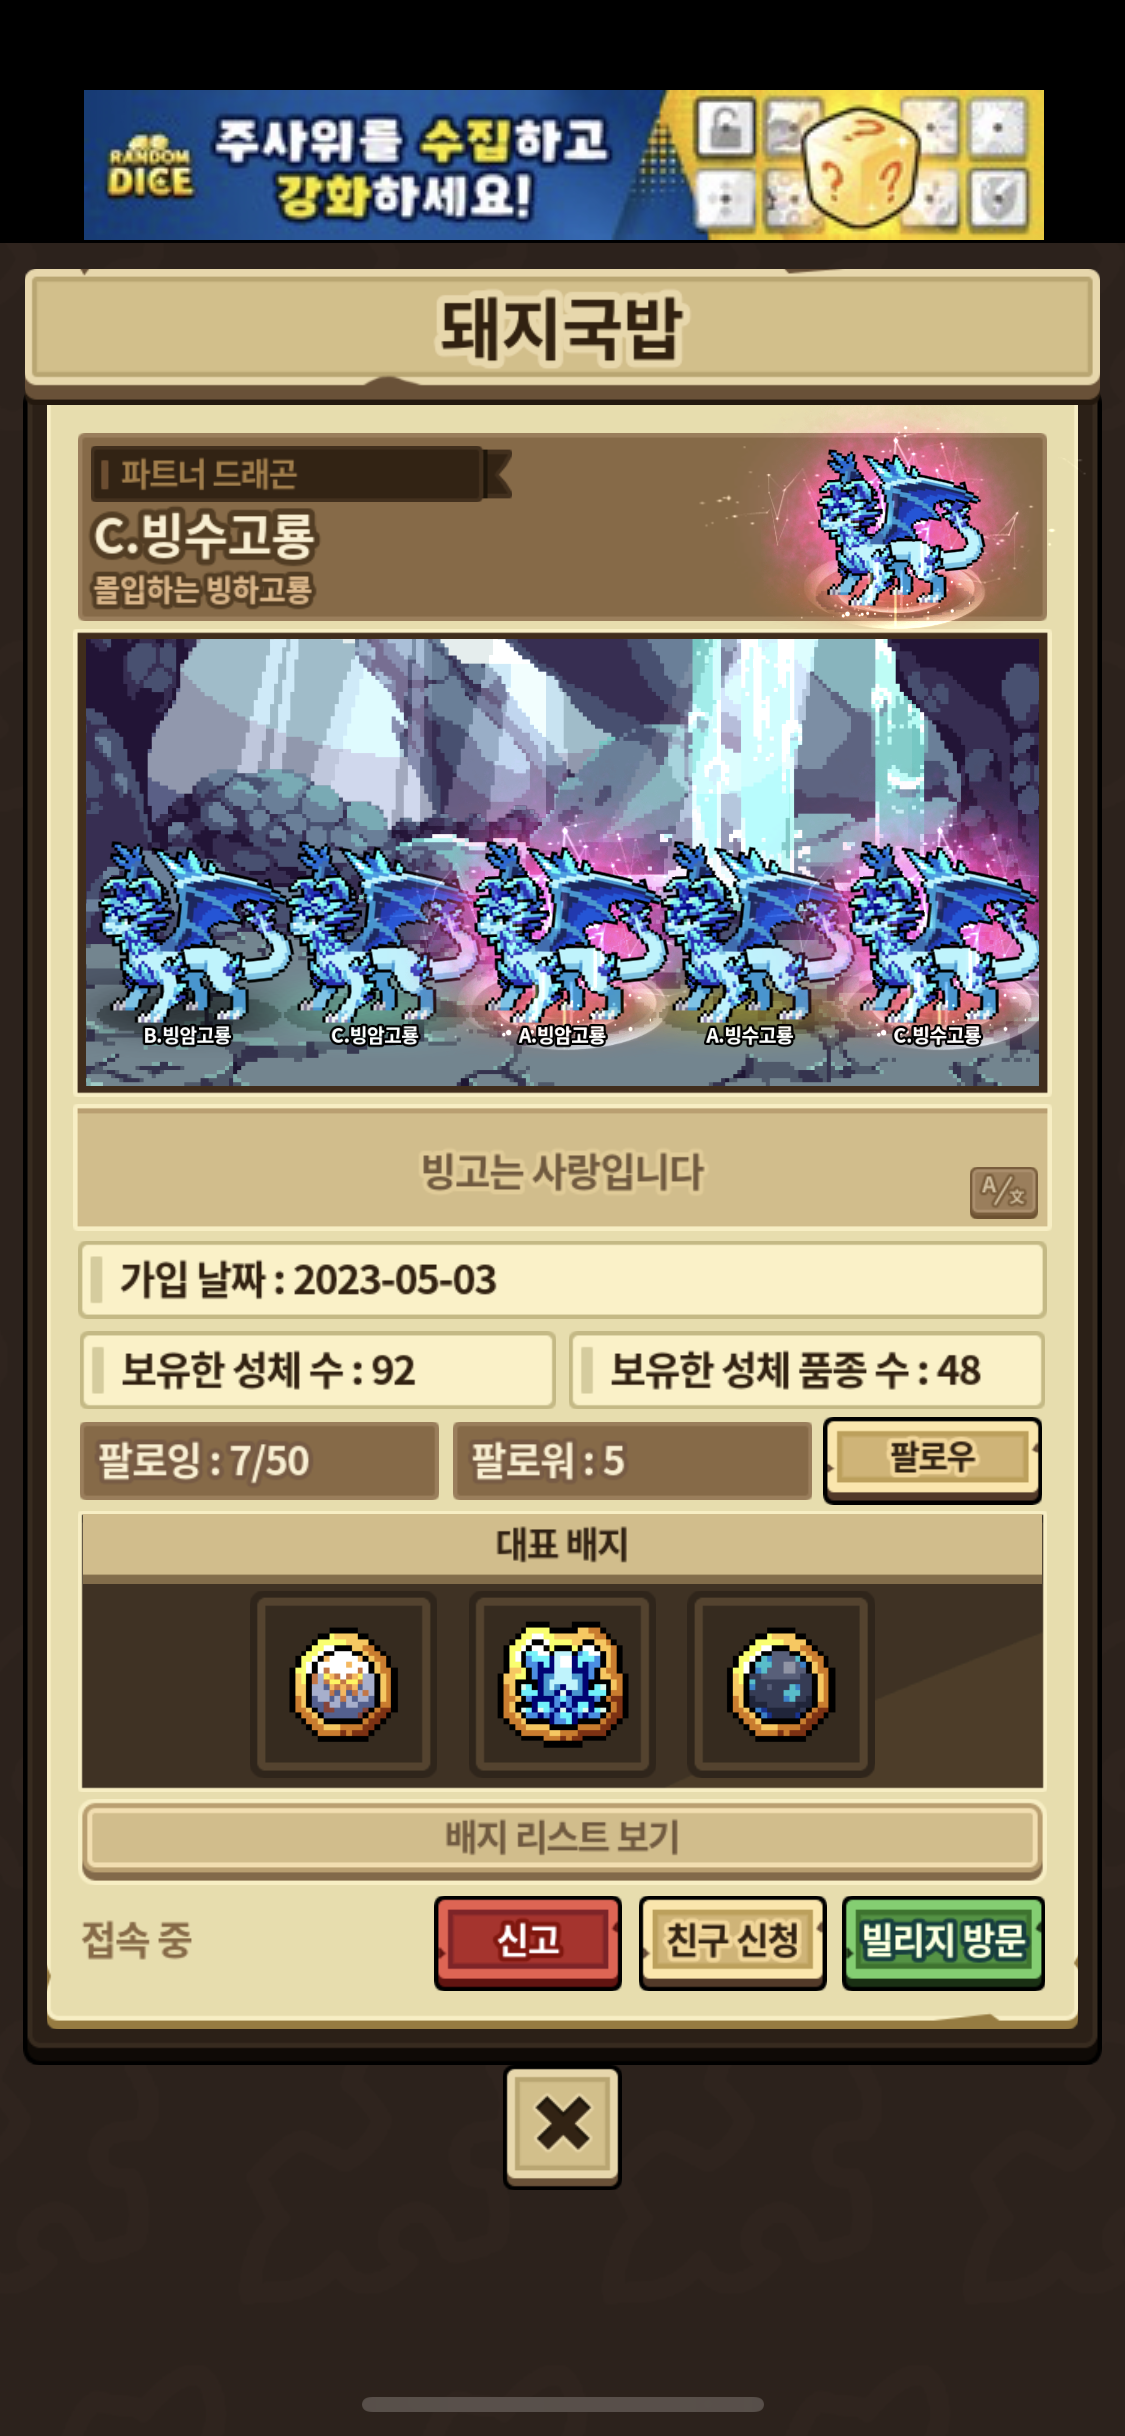Tap the 팔로잉 7/50 following count
The image size is (1125, 2436).
pyautogui.click(x=259, y=1460)
